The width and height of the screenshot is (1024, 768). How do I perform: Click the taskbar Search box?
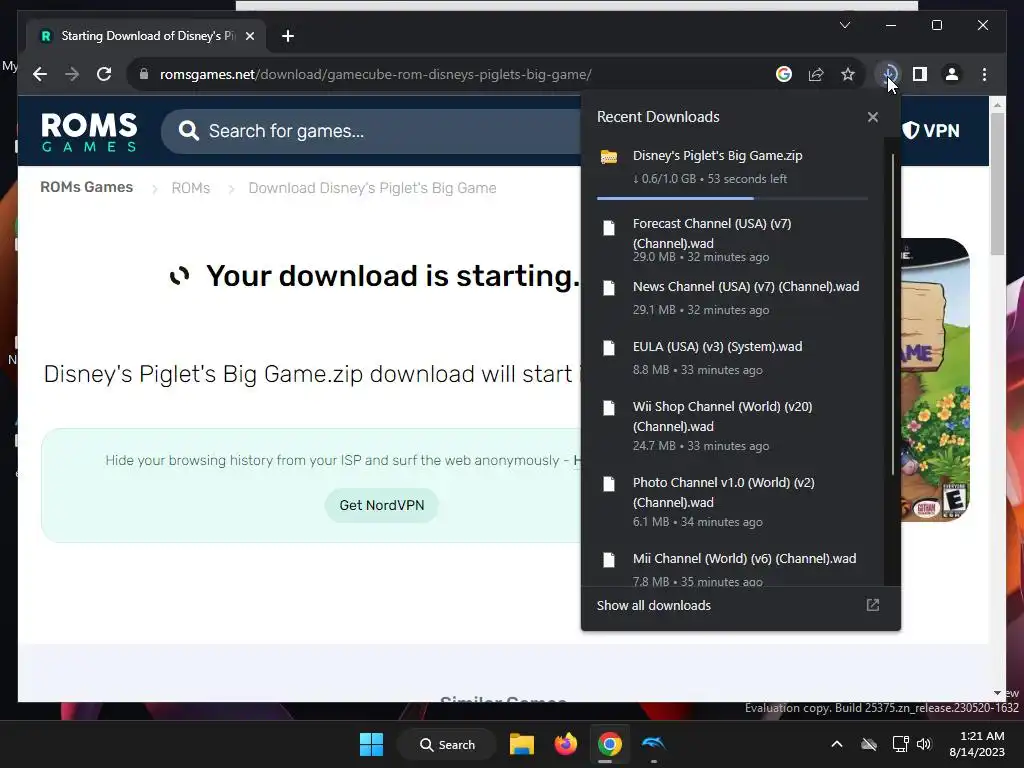click(447, 744)
